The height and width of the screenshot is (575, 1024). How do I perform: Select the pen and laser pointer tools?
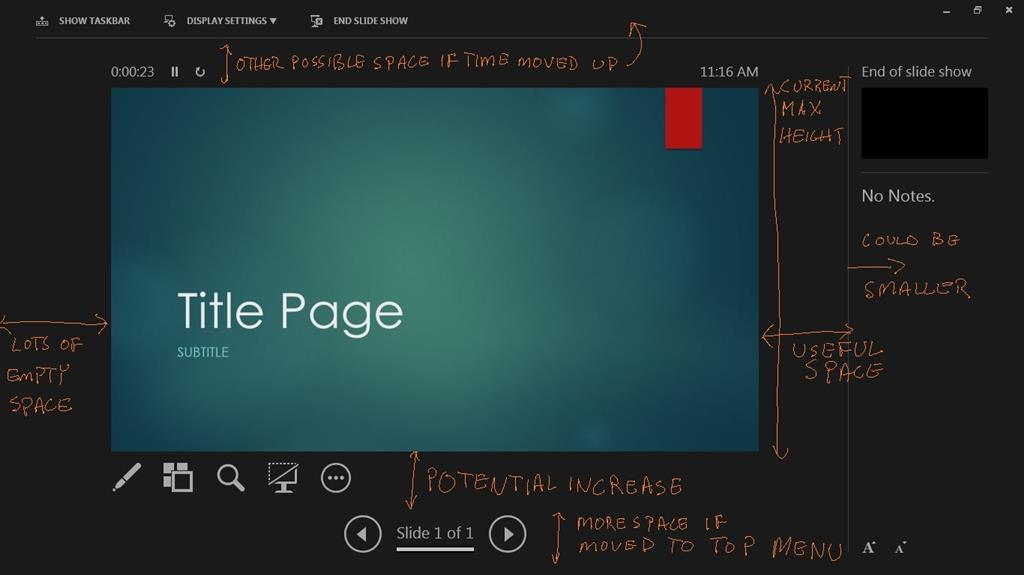point(127,478)
